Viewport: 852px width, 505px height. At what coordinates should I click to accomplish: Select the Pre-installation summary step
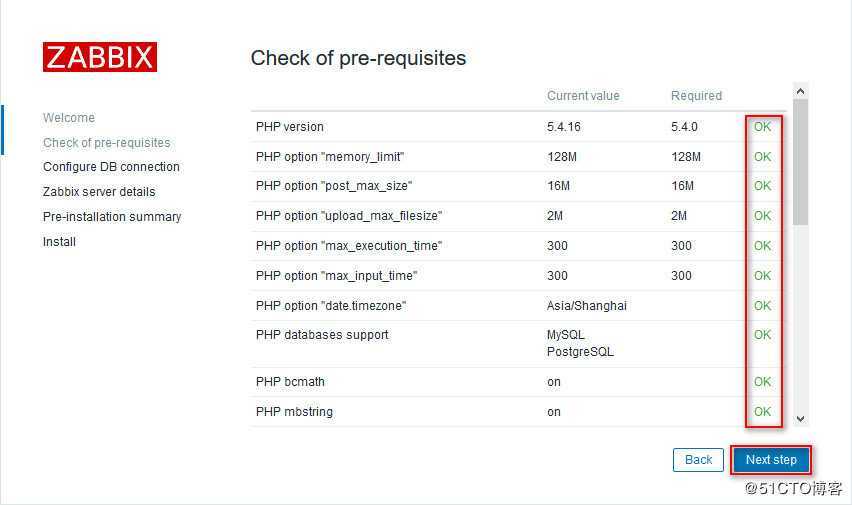[x=112, y=217]
